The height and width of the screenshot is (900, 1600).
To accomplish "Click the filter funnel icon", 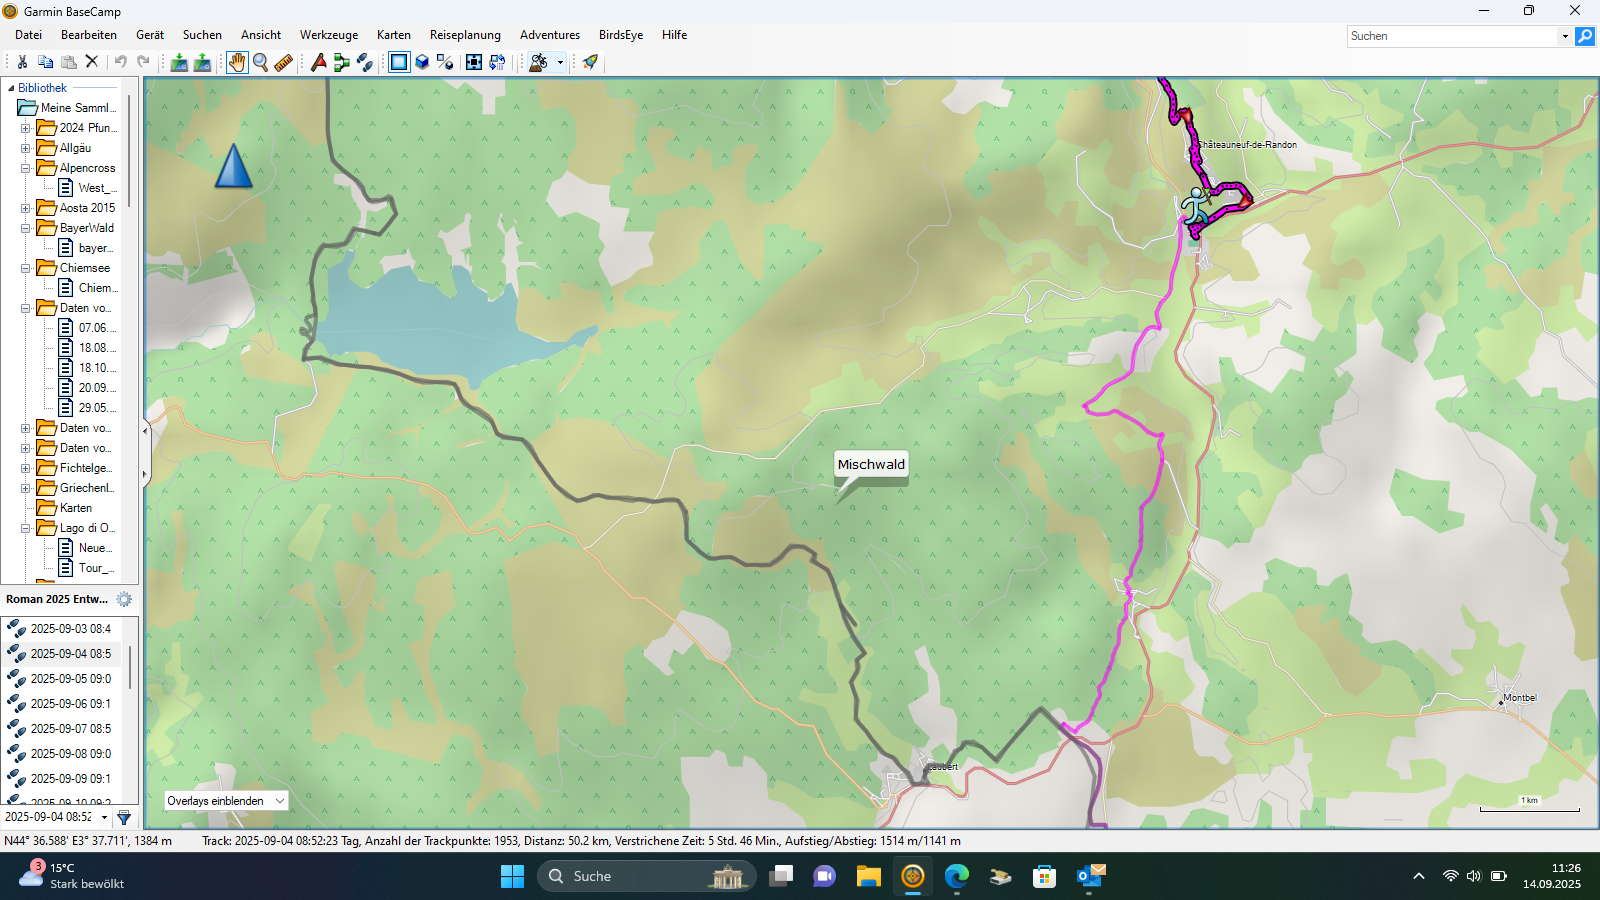I will [x=124, y=817].
